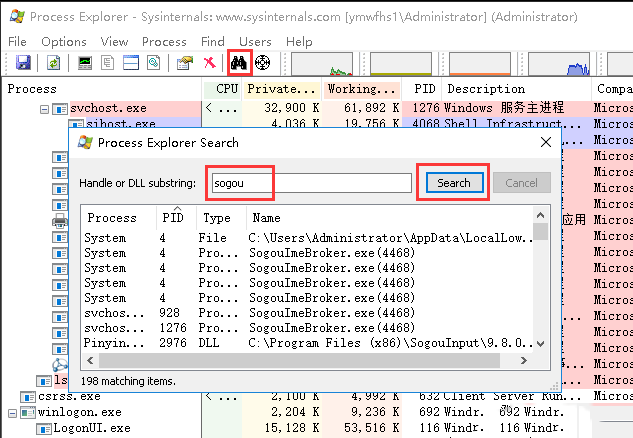
Task: Click the Search button in dialog
Action: 454,183
